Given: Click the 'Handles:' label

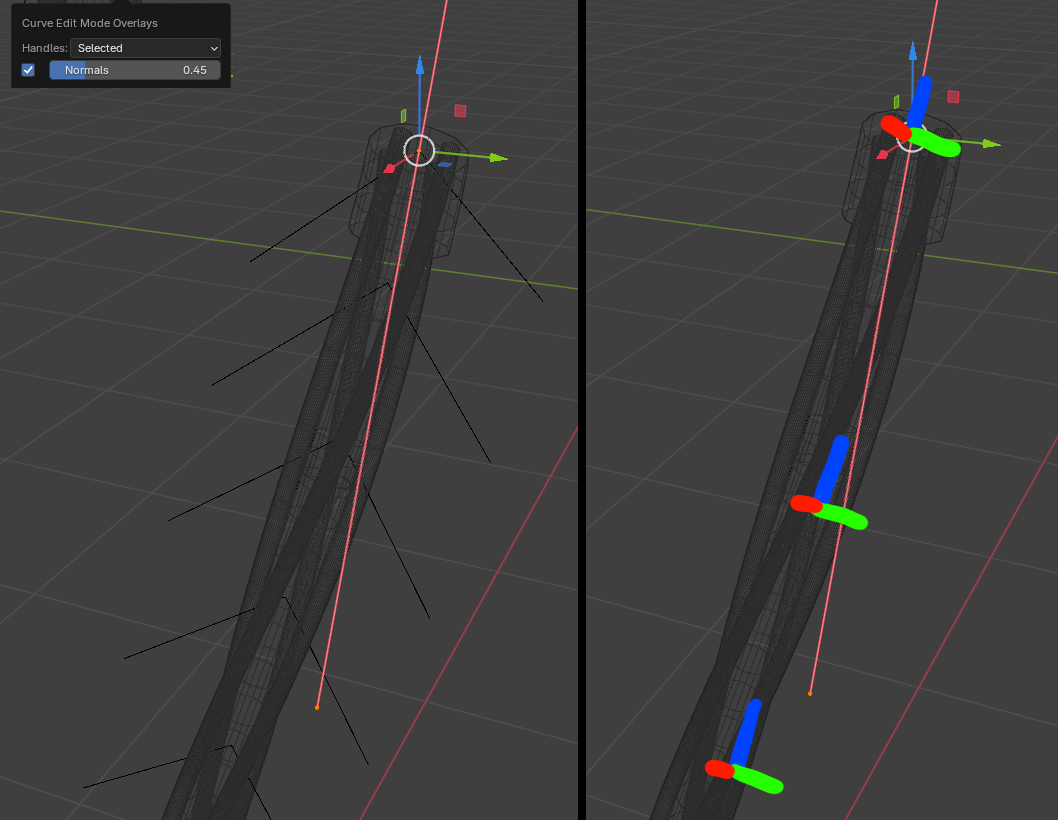Looking at the screenshot, I should pos(45,48).
